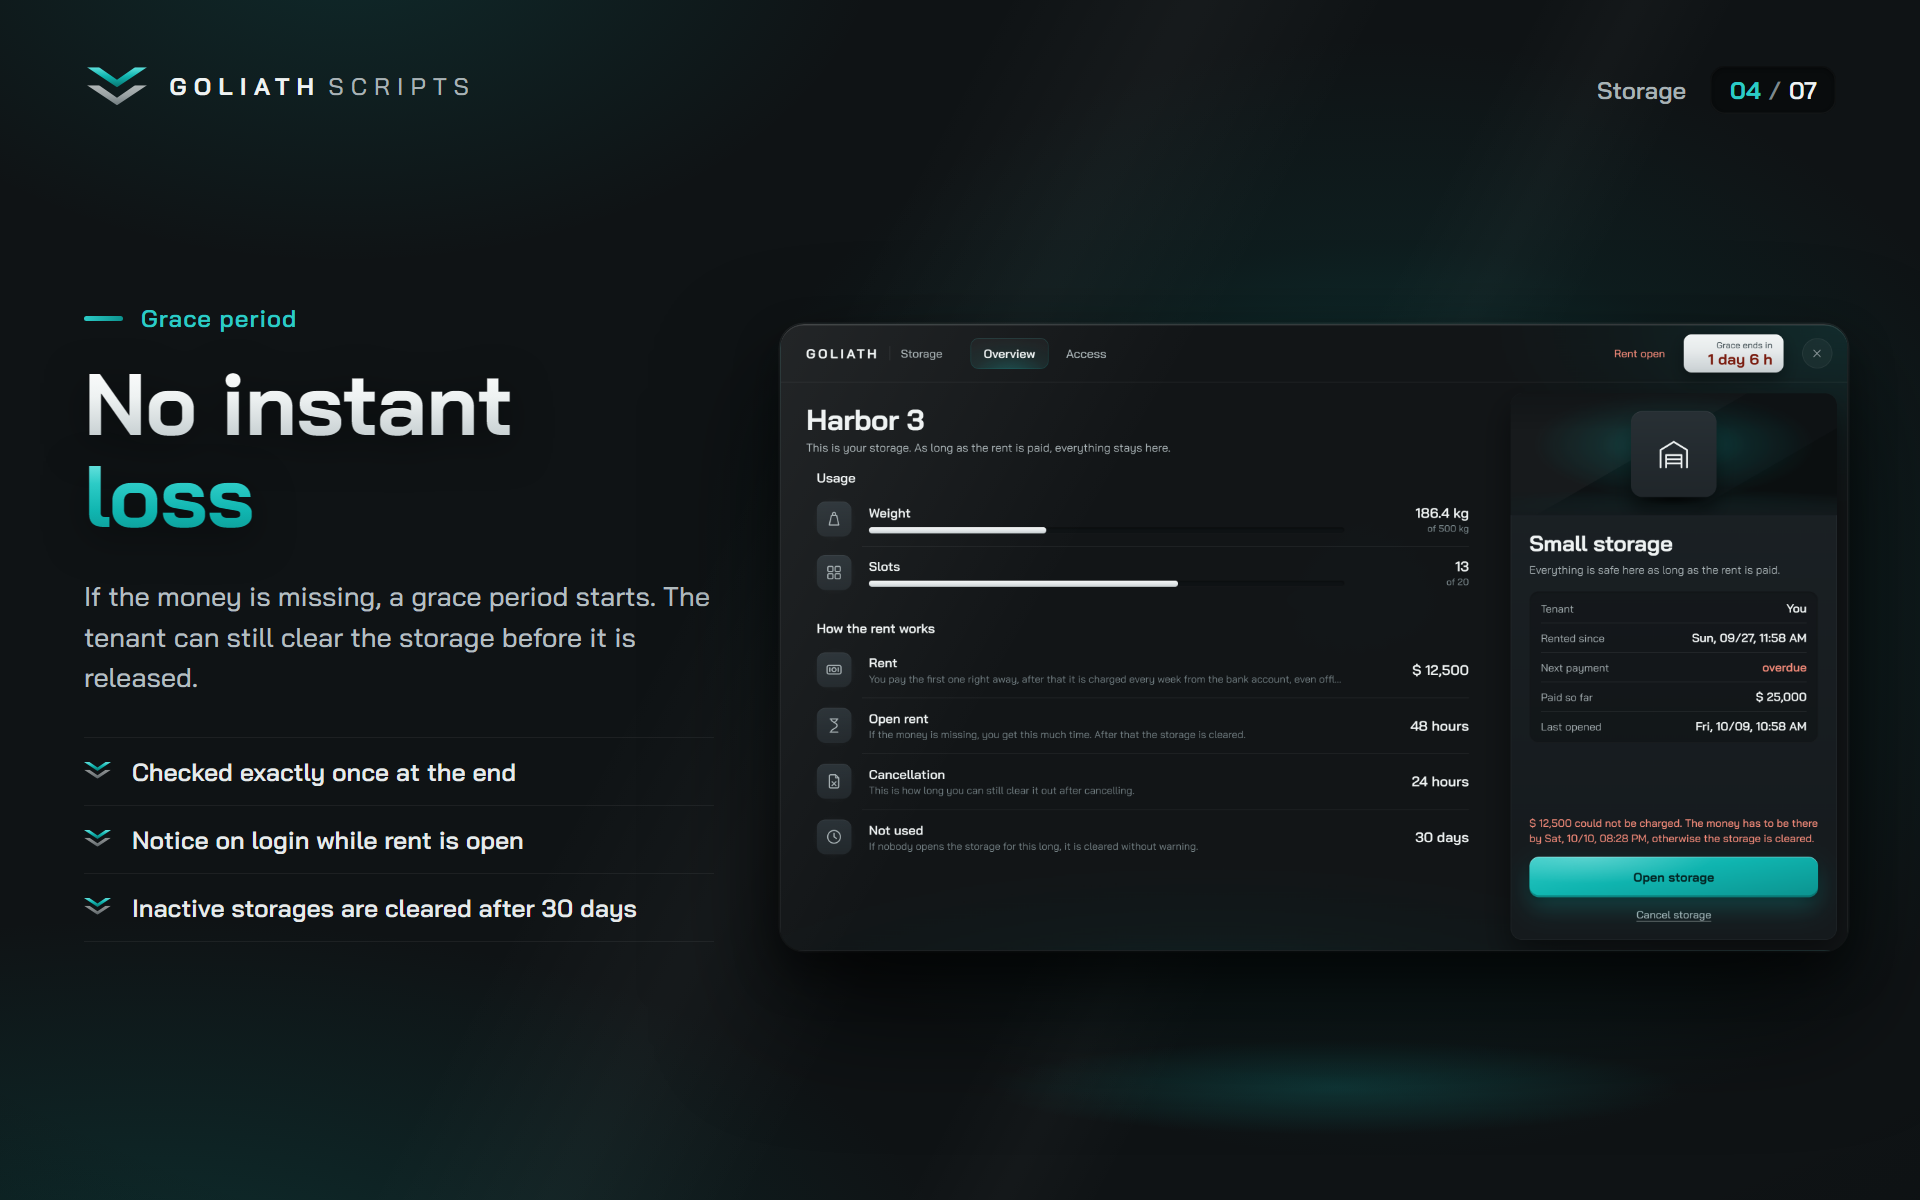Click the Weight usage progress bar
The width and height of the screenshot is (1920, 1200).
click(1105, 530)
